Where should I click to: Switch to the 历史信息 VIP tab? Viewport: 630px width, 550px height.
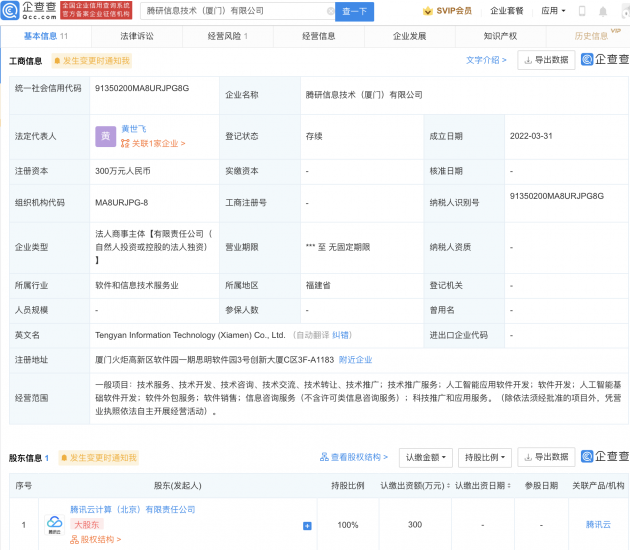[591, 36]
